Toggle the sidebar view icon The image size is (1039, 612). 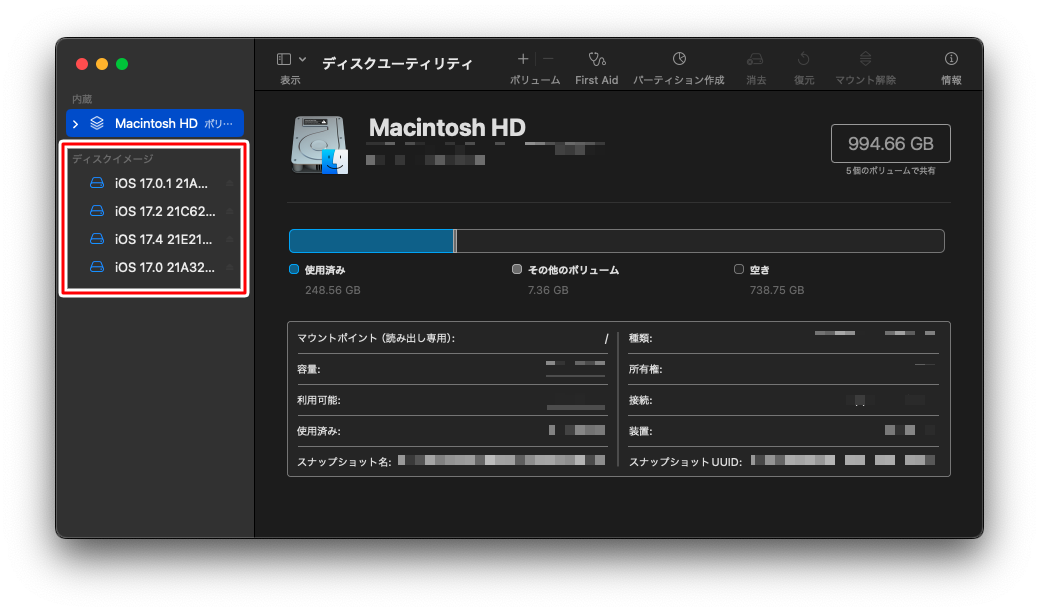[x=284, y=60]
